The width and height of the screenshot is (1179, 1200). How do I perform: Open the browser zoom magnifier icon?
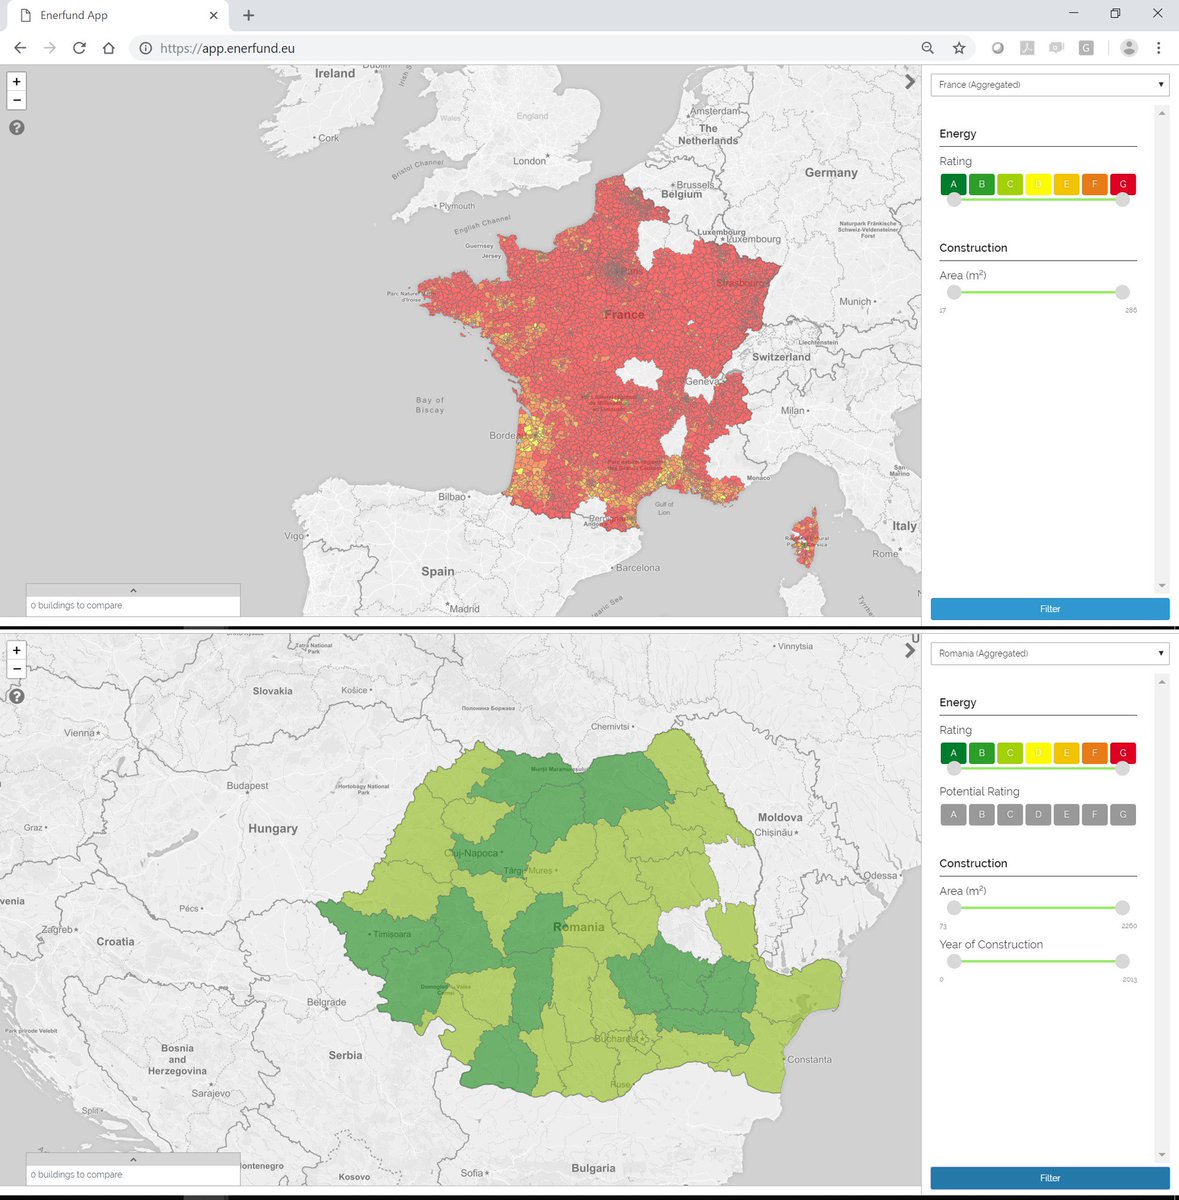point(928,48)
